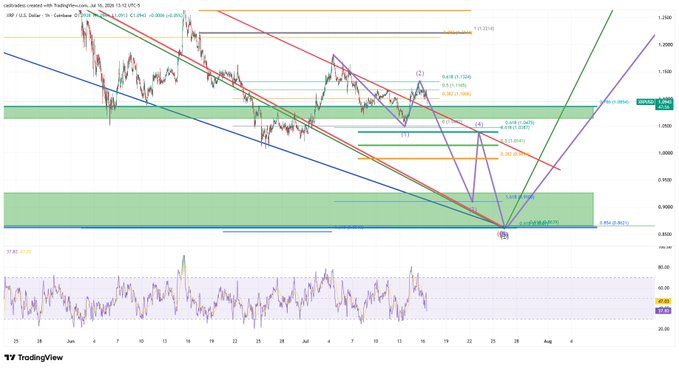Select the orange horizontal line at 0.382 level
This screenshot has width=679, height=369.
pyautogui.click(x=428, y=159)
